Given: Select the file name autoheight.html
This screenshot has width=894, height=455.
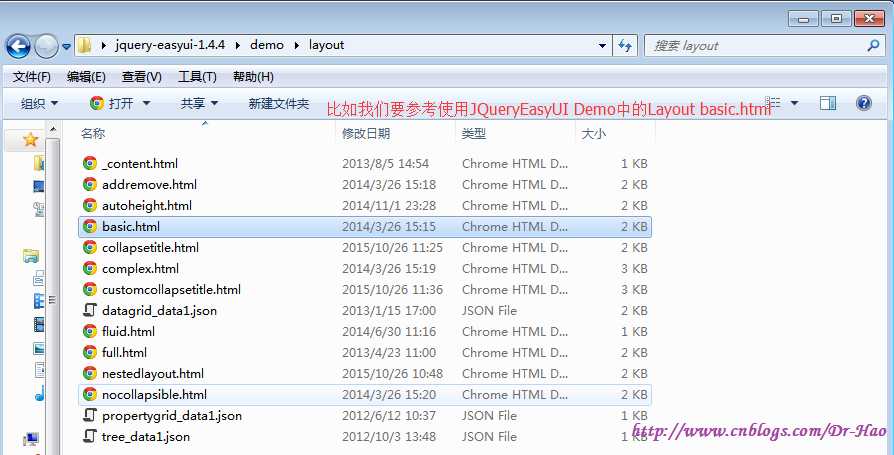Looking at the screenshot, I should click(147, 206).
